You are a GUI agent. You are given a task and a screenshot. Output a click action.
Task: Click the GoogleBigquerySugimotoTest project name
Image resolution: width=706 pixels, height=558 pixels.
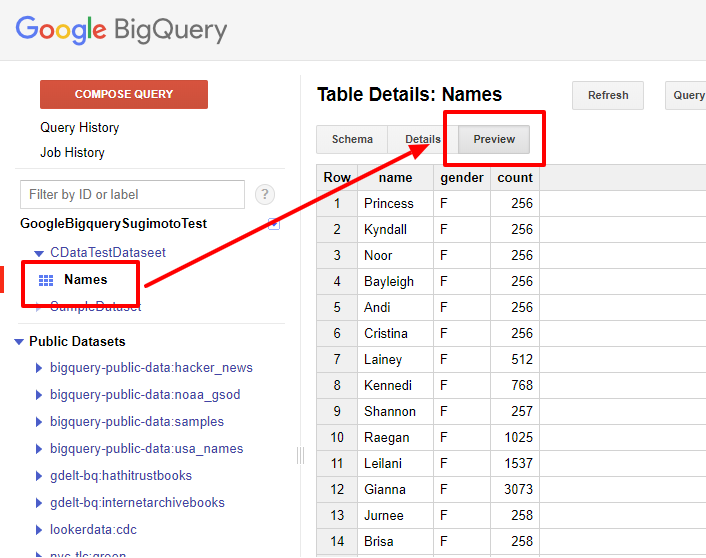click(x=113, y=224)
